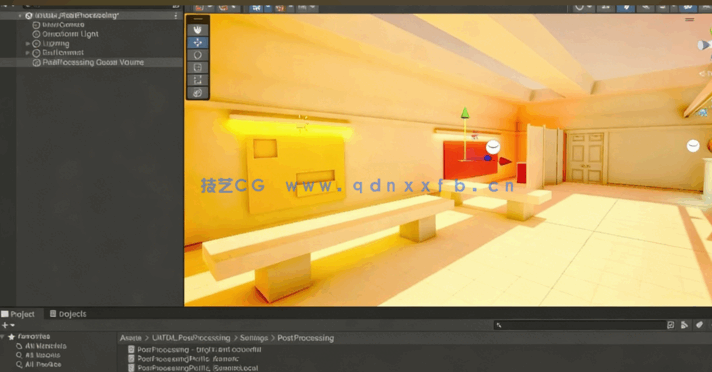Image resolution: width=712 pixels, height=372 pixels.
Task: Select the combined Transform tool
Action: tap(198, 93)
